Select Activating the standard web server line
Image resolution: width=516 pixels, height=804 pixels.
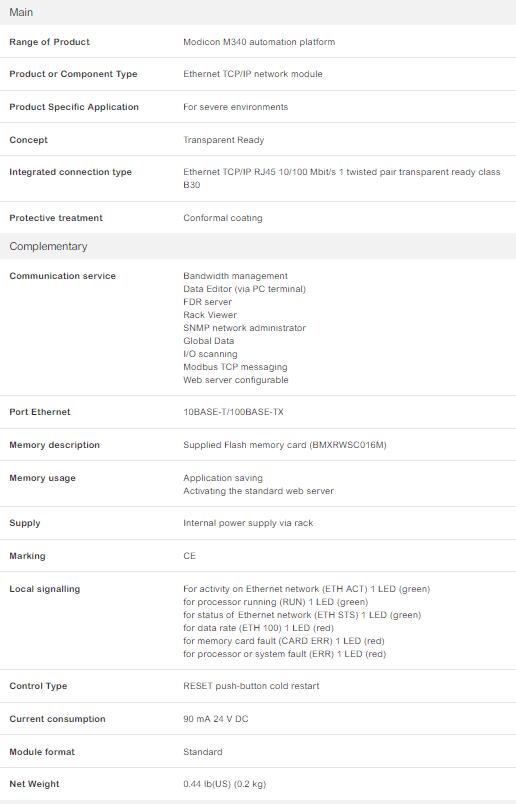(x=258, y=491)
